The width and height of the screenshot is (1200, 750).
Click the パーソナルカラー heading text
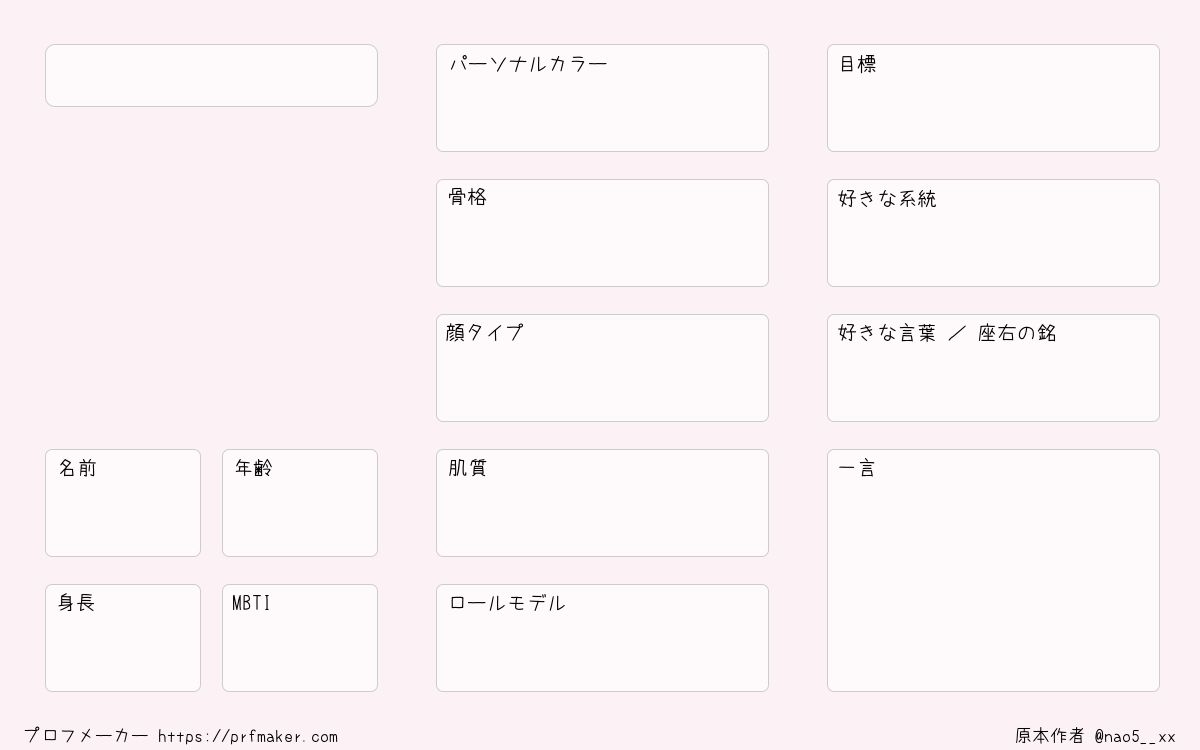[x=528, y=65]
